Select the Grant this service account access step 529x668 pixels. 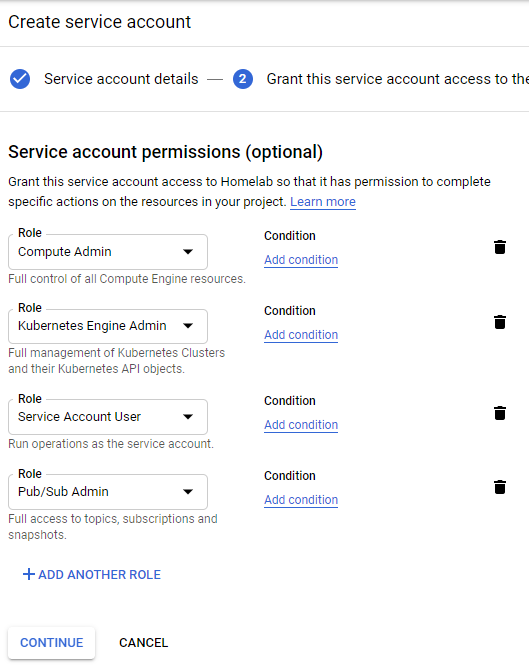tap(397, 79)
